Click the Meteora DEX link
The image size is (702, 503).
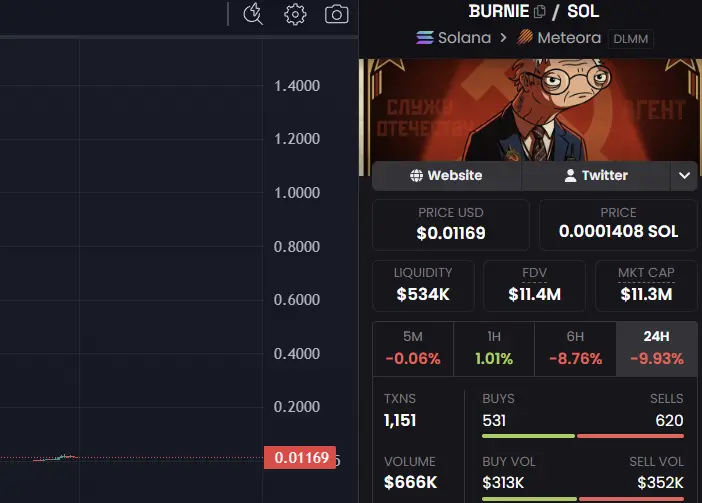pos(559,38)
